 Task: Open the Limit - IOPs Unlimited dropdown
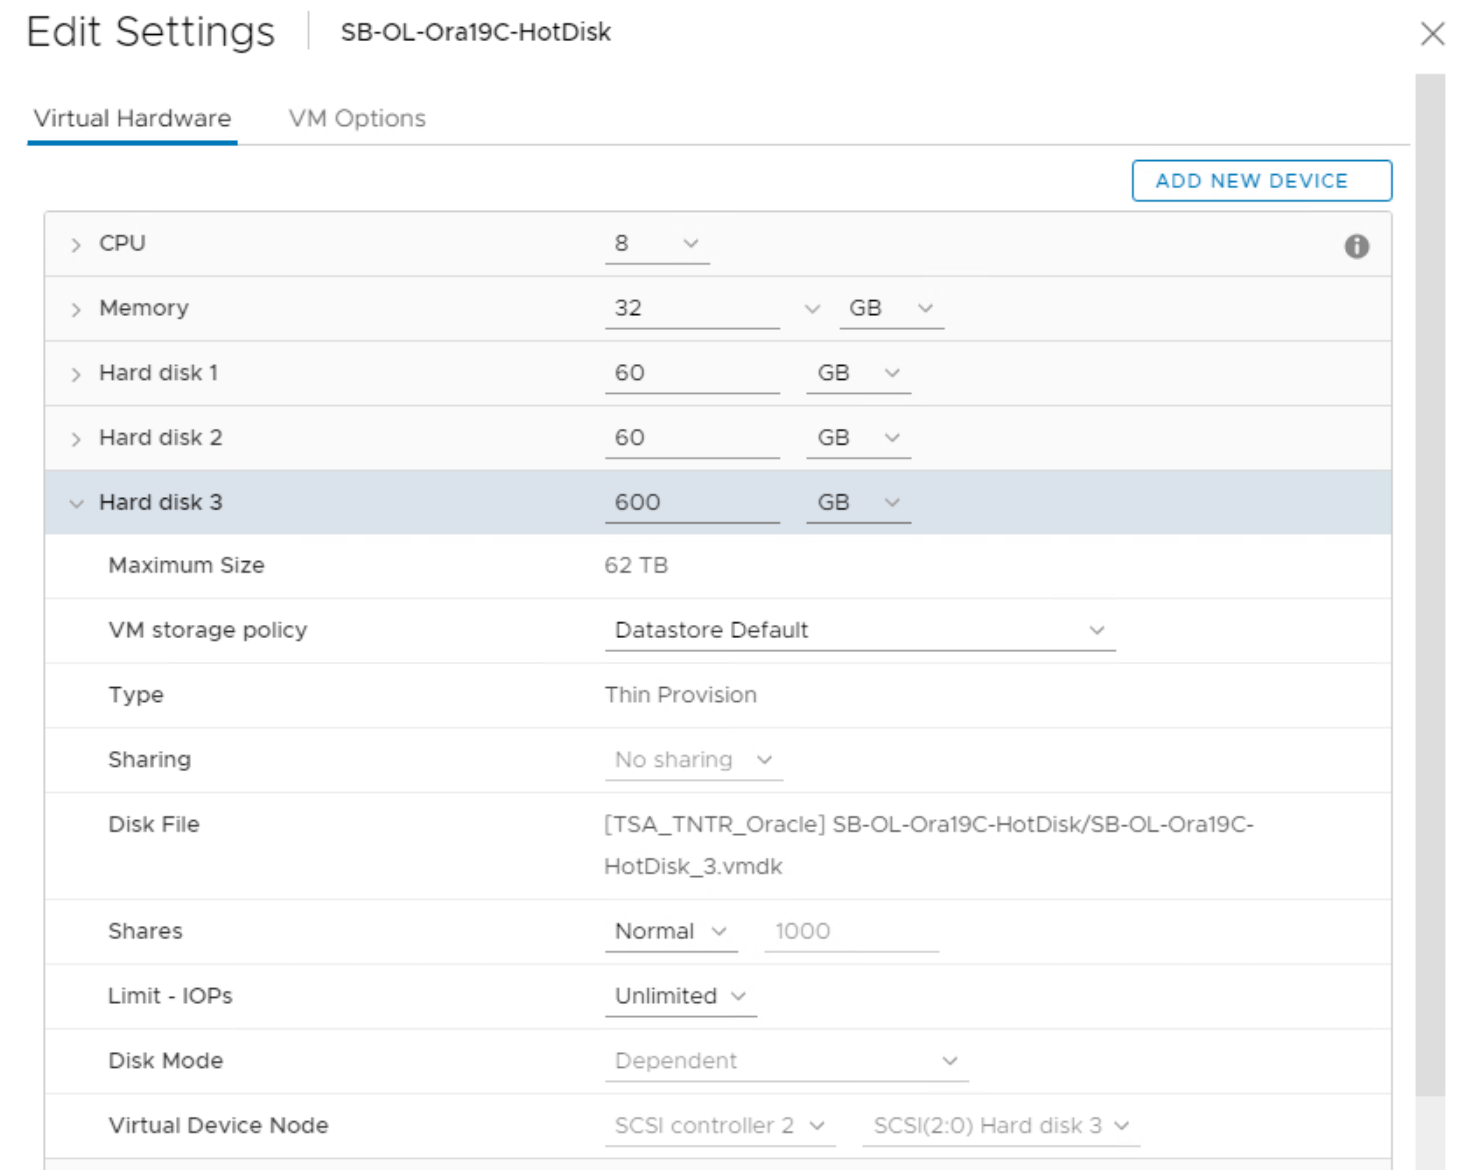click(x=680, y=996)
